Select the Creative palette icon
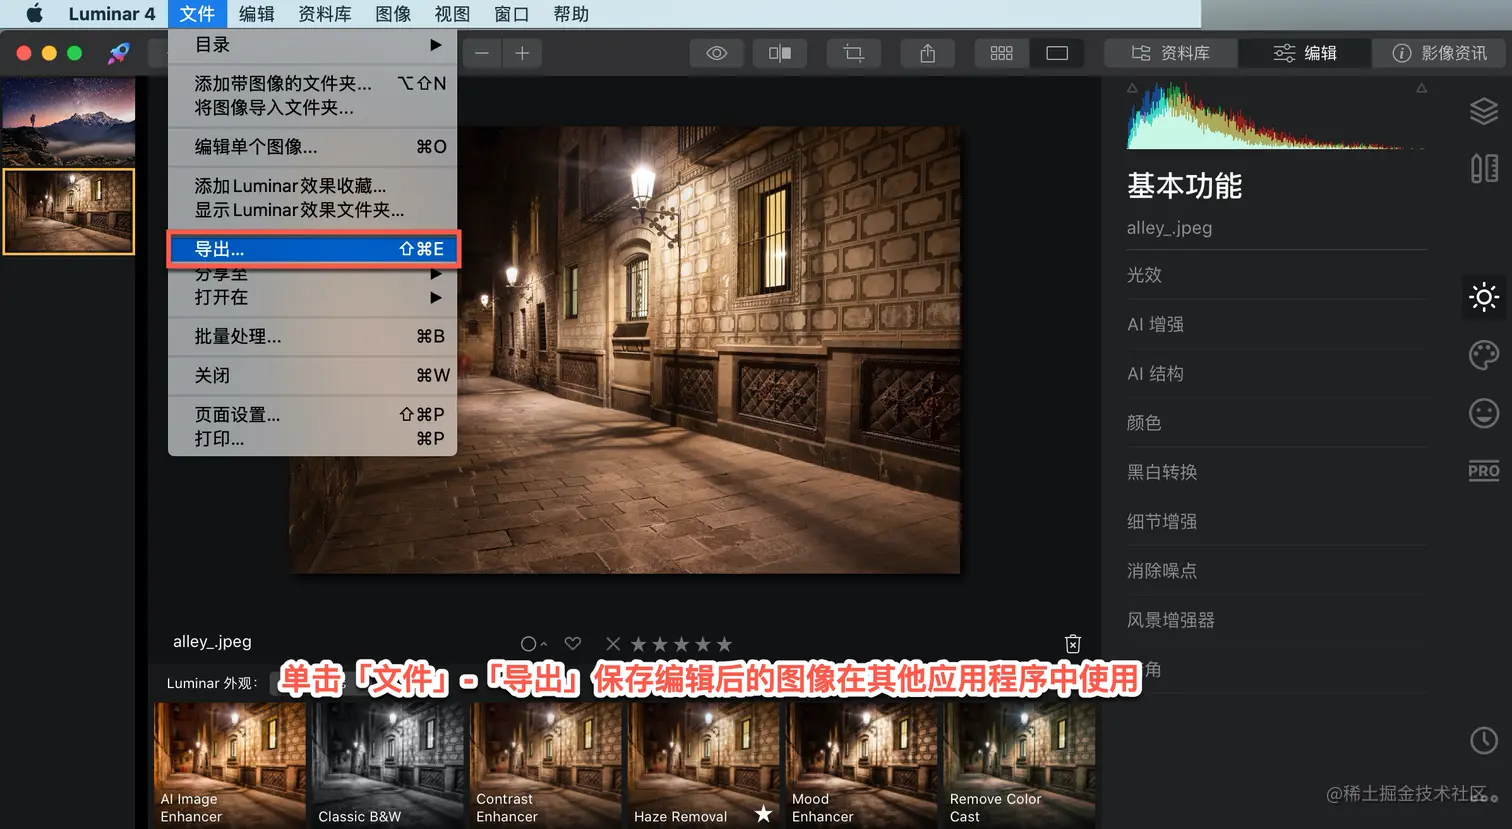The width and height of the screenshot is (1512, 829). tap(1484, 355)
